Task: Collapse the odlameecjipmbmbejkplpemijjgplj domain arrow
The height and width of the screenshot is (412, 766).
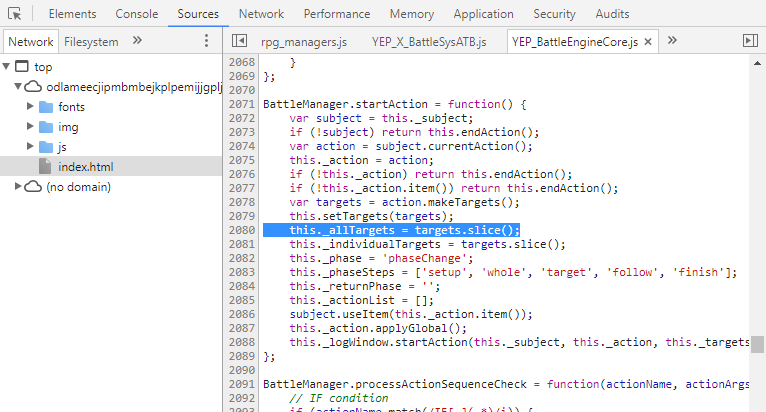Action: pyautogui.click(x=18, y=86)
